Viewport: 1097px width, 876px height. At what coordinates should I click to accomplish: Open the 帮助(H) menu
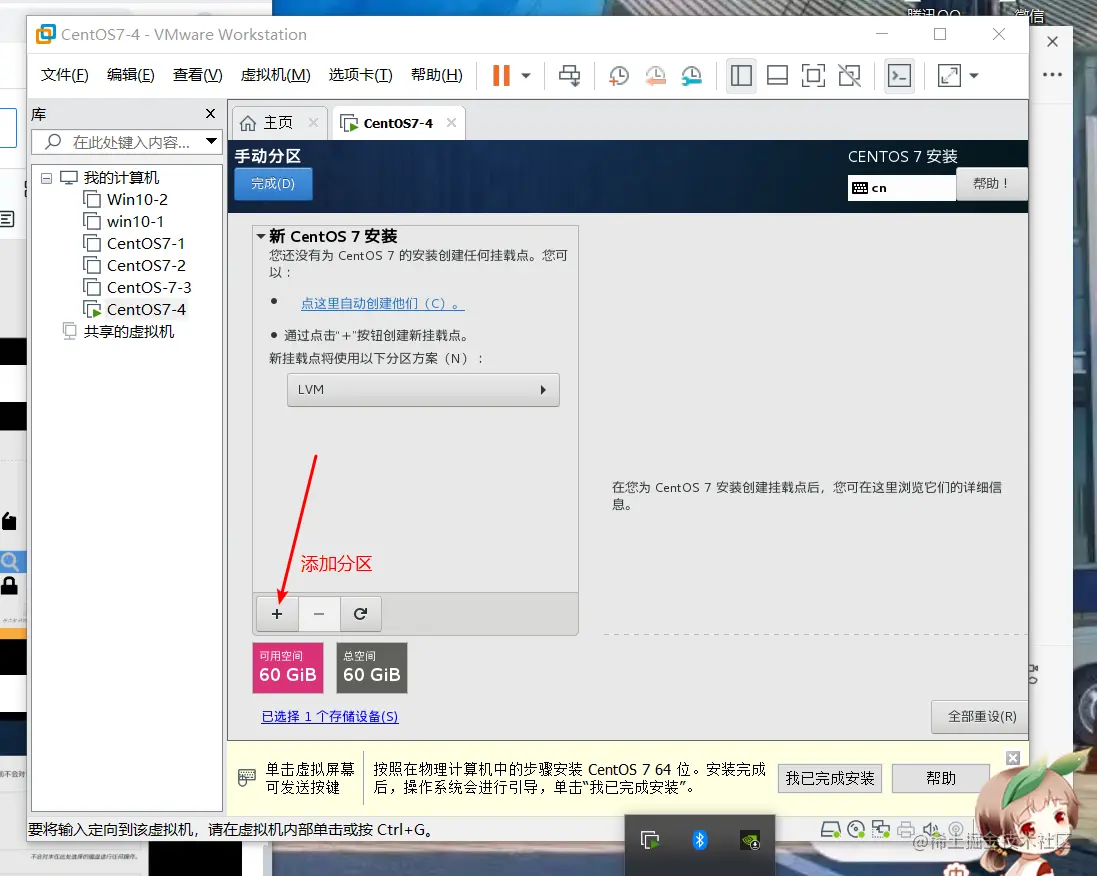(x=437, y=75)
